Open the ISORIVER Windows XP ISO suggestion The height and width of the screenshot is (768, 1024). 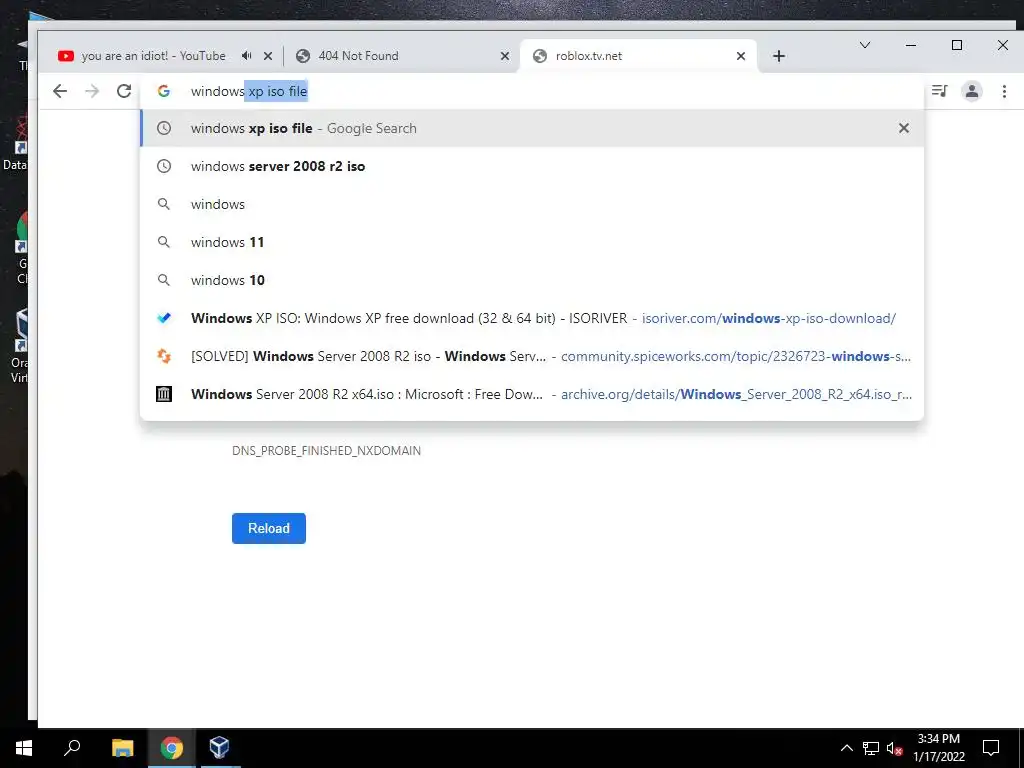532,318
